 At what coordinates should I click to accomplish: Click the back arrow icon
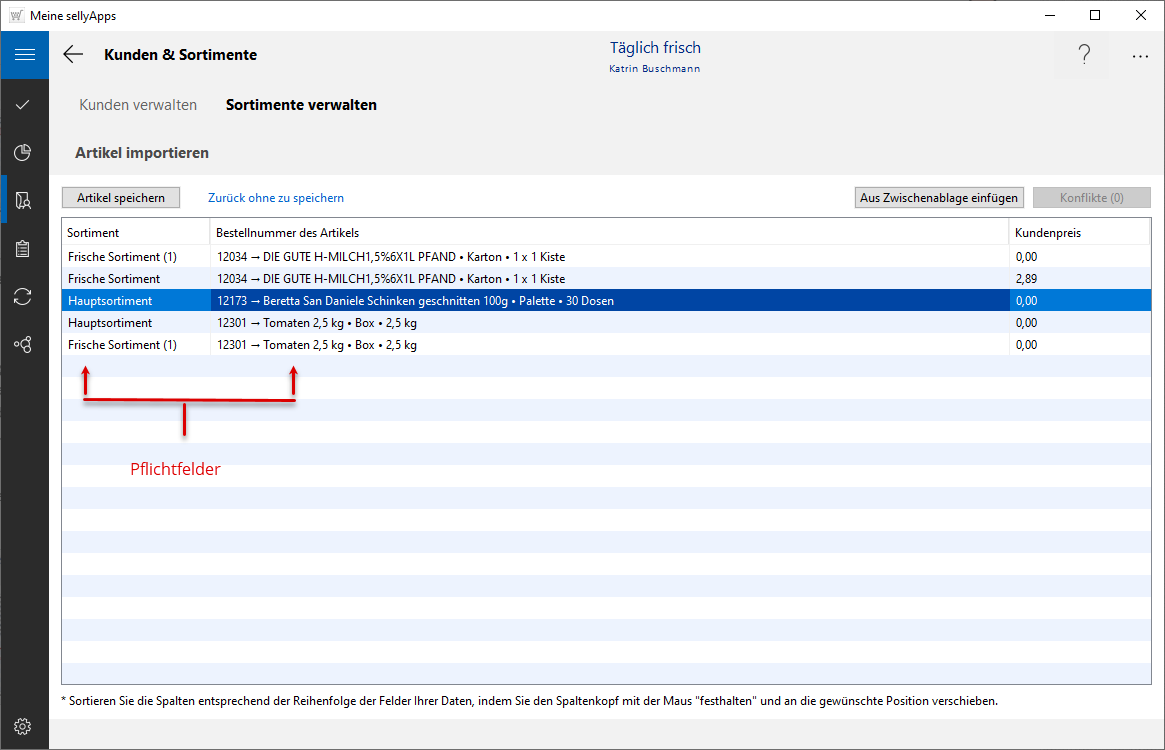(73, 55)
